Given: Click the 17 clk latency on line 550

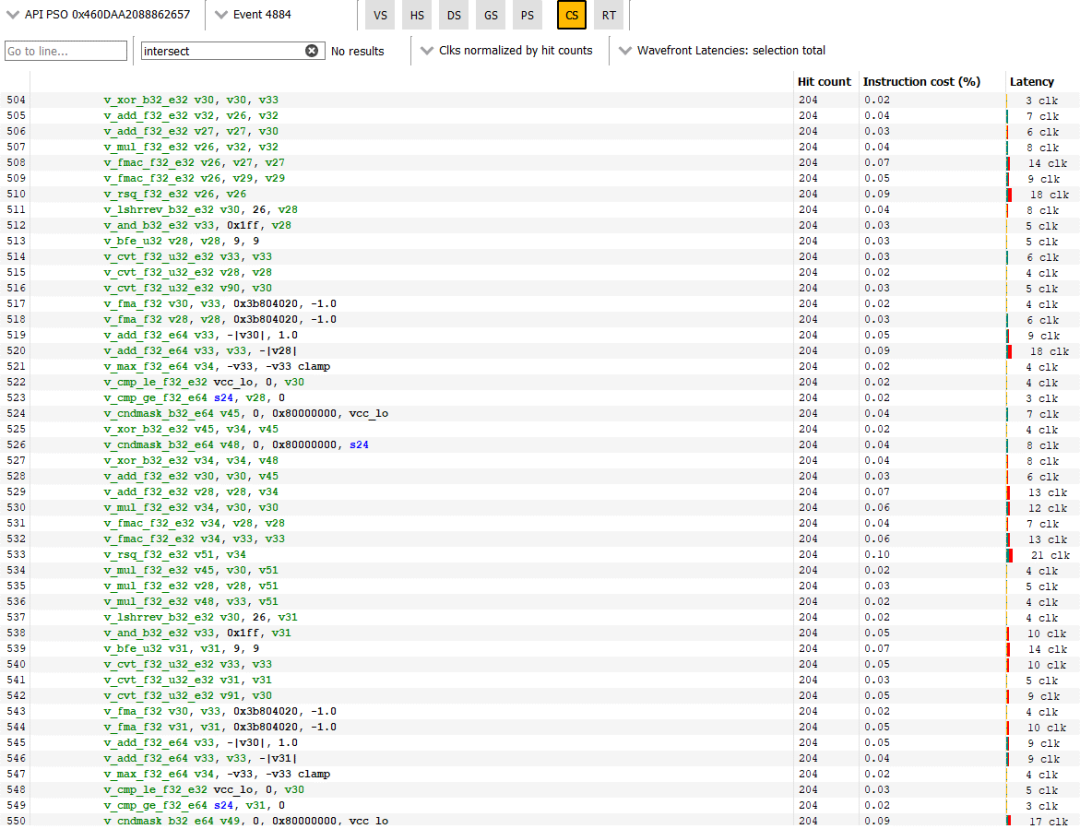Looking at the screenshot, I should [x=1048, y=821].
